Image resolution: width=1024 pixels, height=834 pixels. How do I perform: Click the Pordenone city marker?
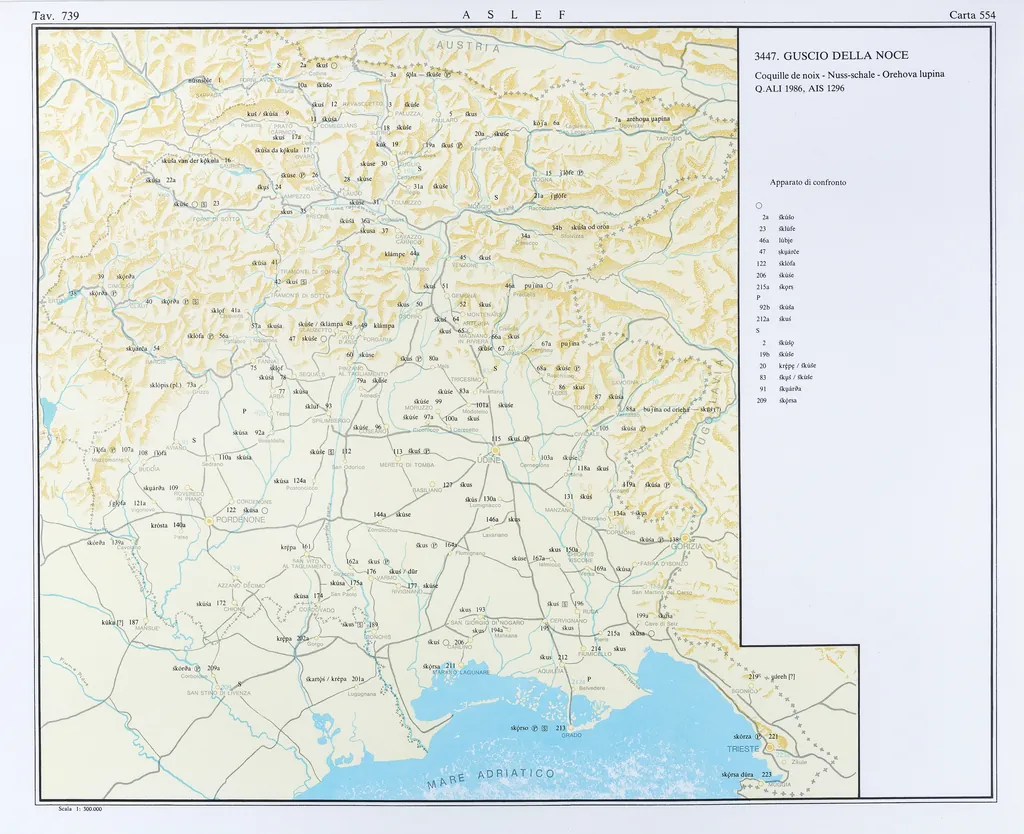[x=209, y=520]
